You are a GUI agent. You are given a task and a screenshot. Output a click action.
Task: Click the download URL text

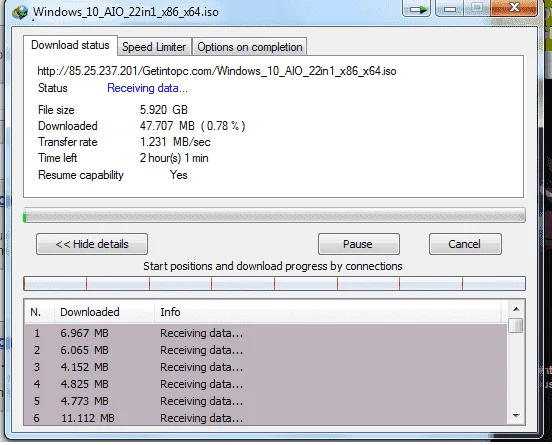(x=217, y=71)
